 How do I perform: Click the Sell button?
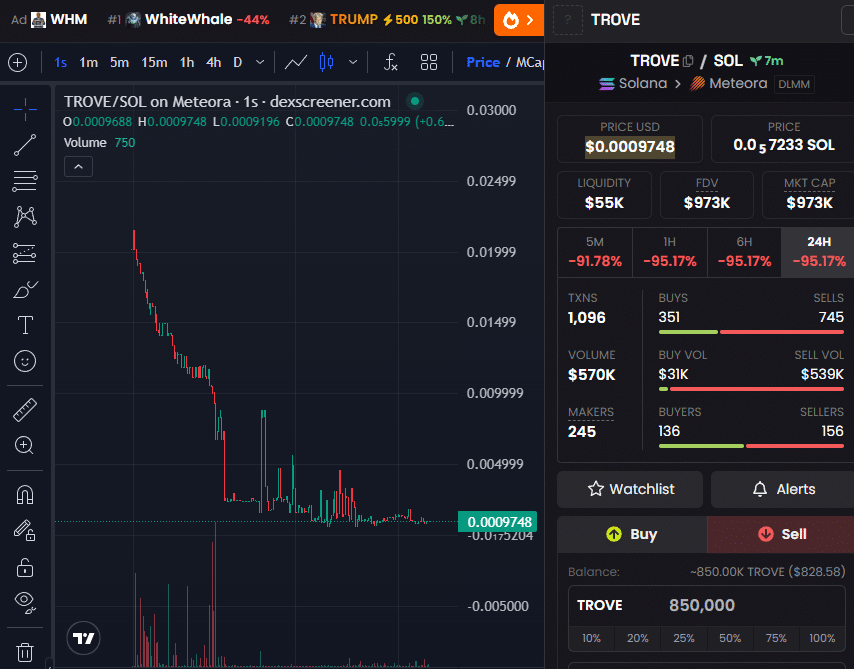pos(780,534)
